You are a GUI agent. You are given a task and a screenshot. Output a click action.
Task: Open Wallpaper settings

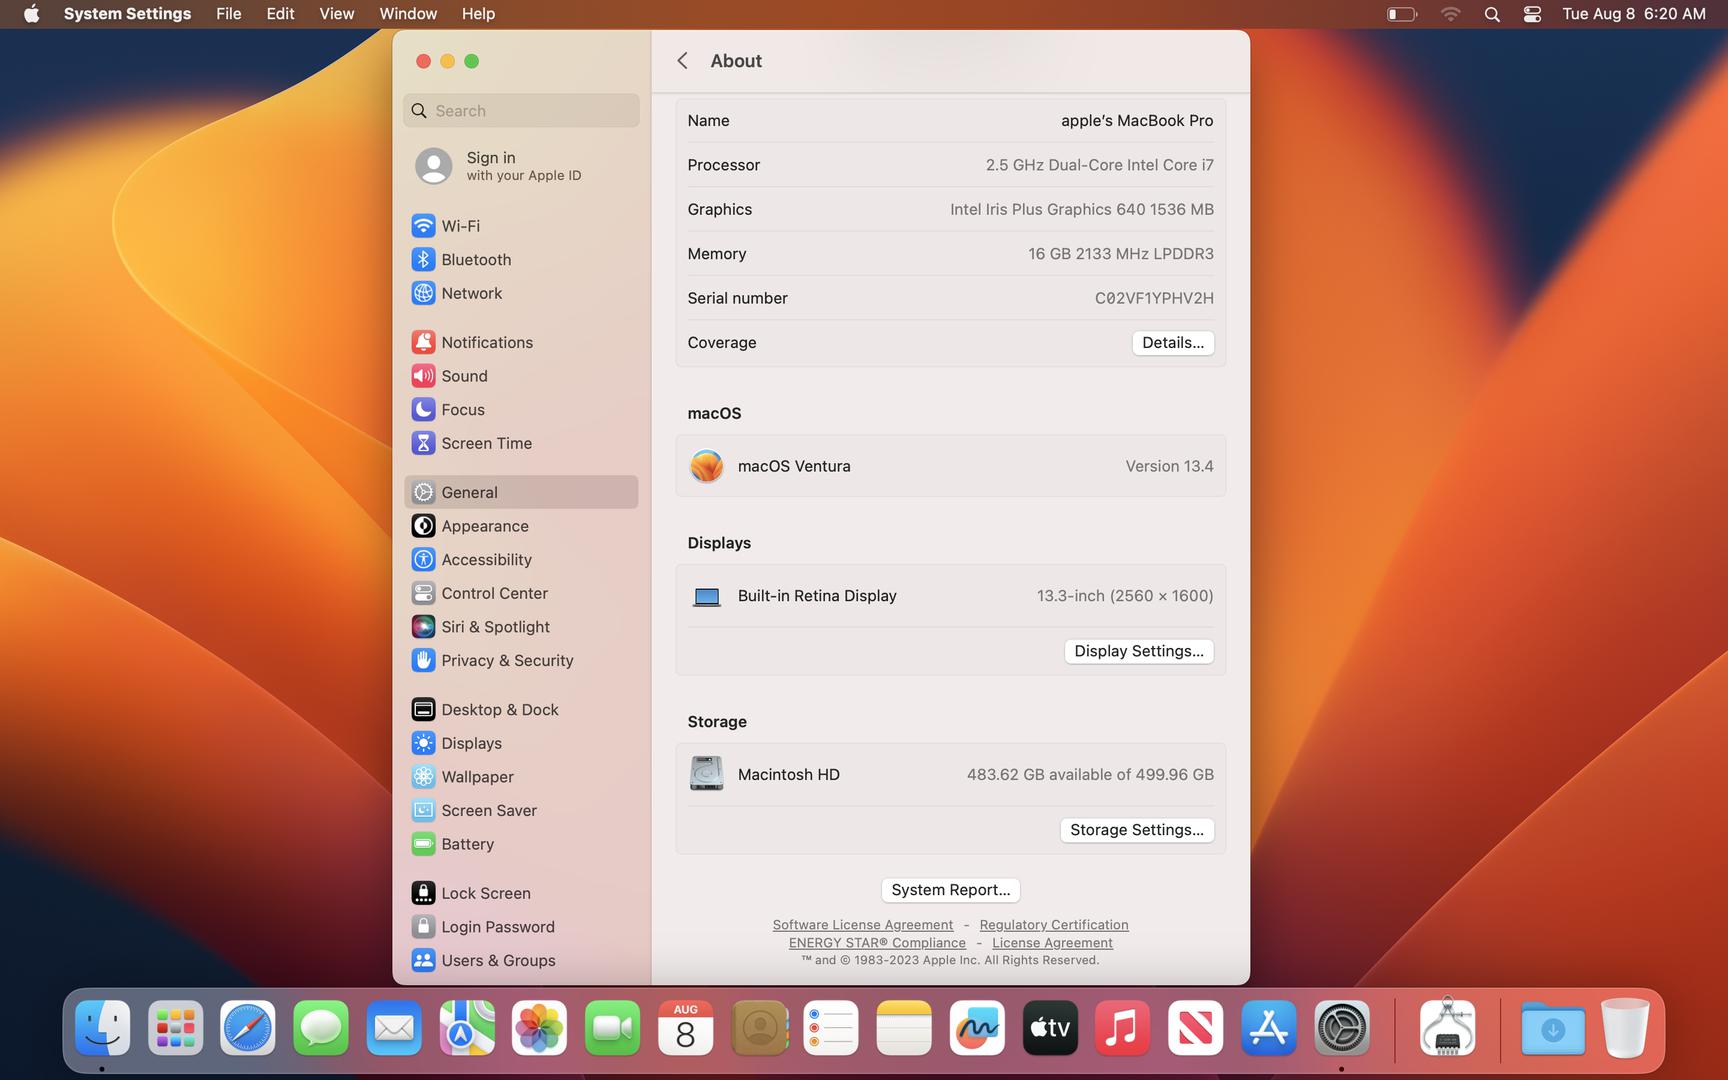pos(520,777)
